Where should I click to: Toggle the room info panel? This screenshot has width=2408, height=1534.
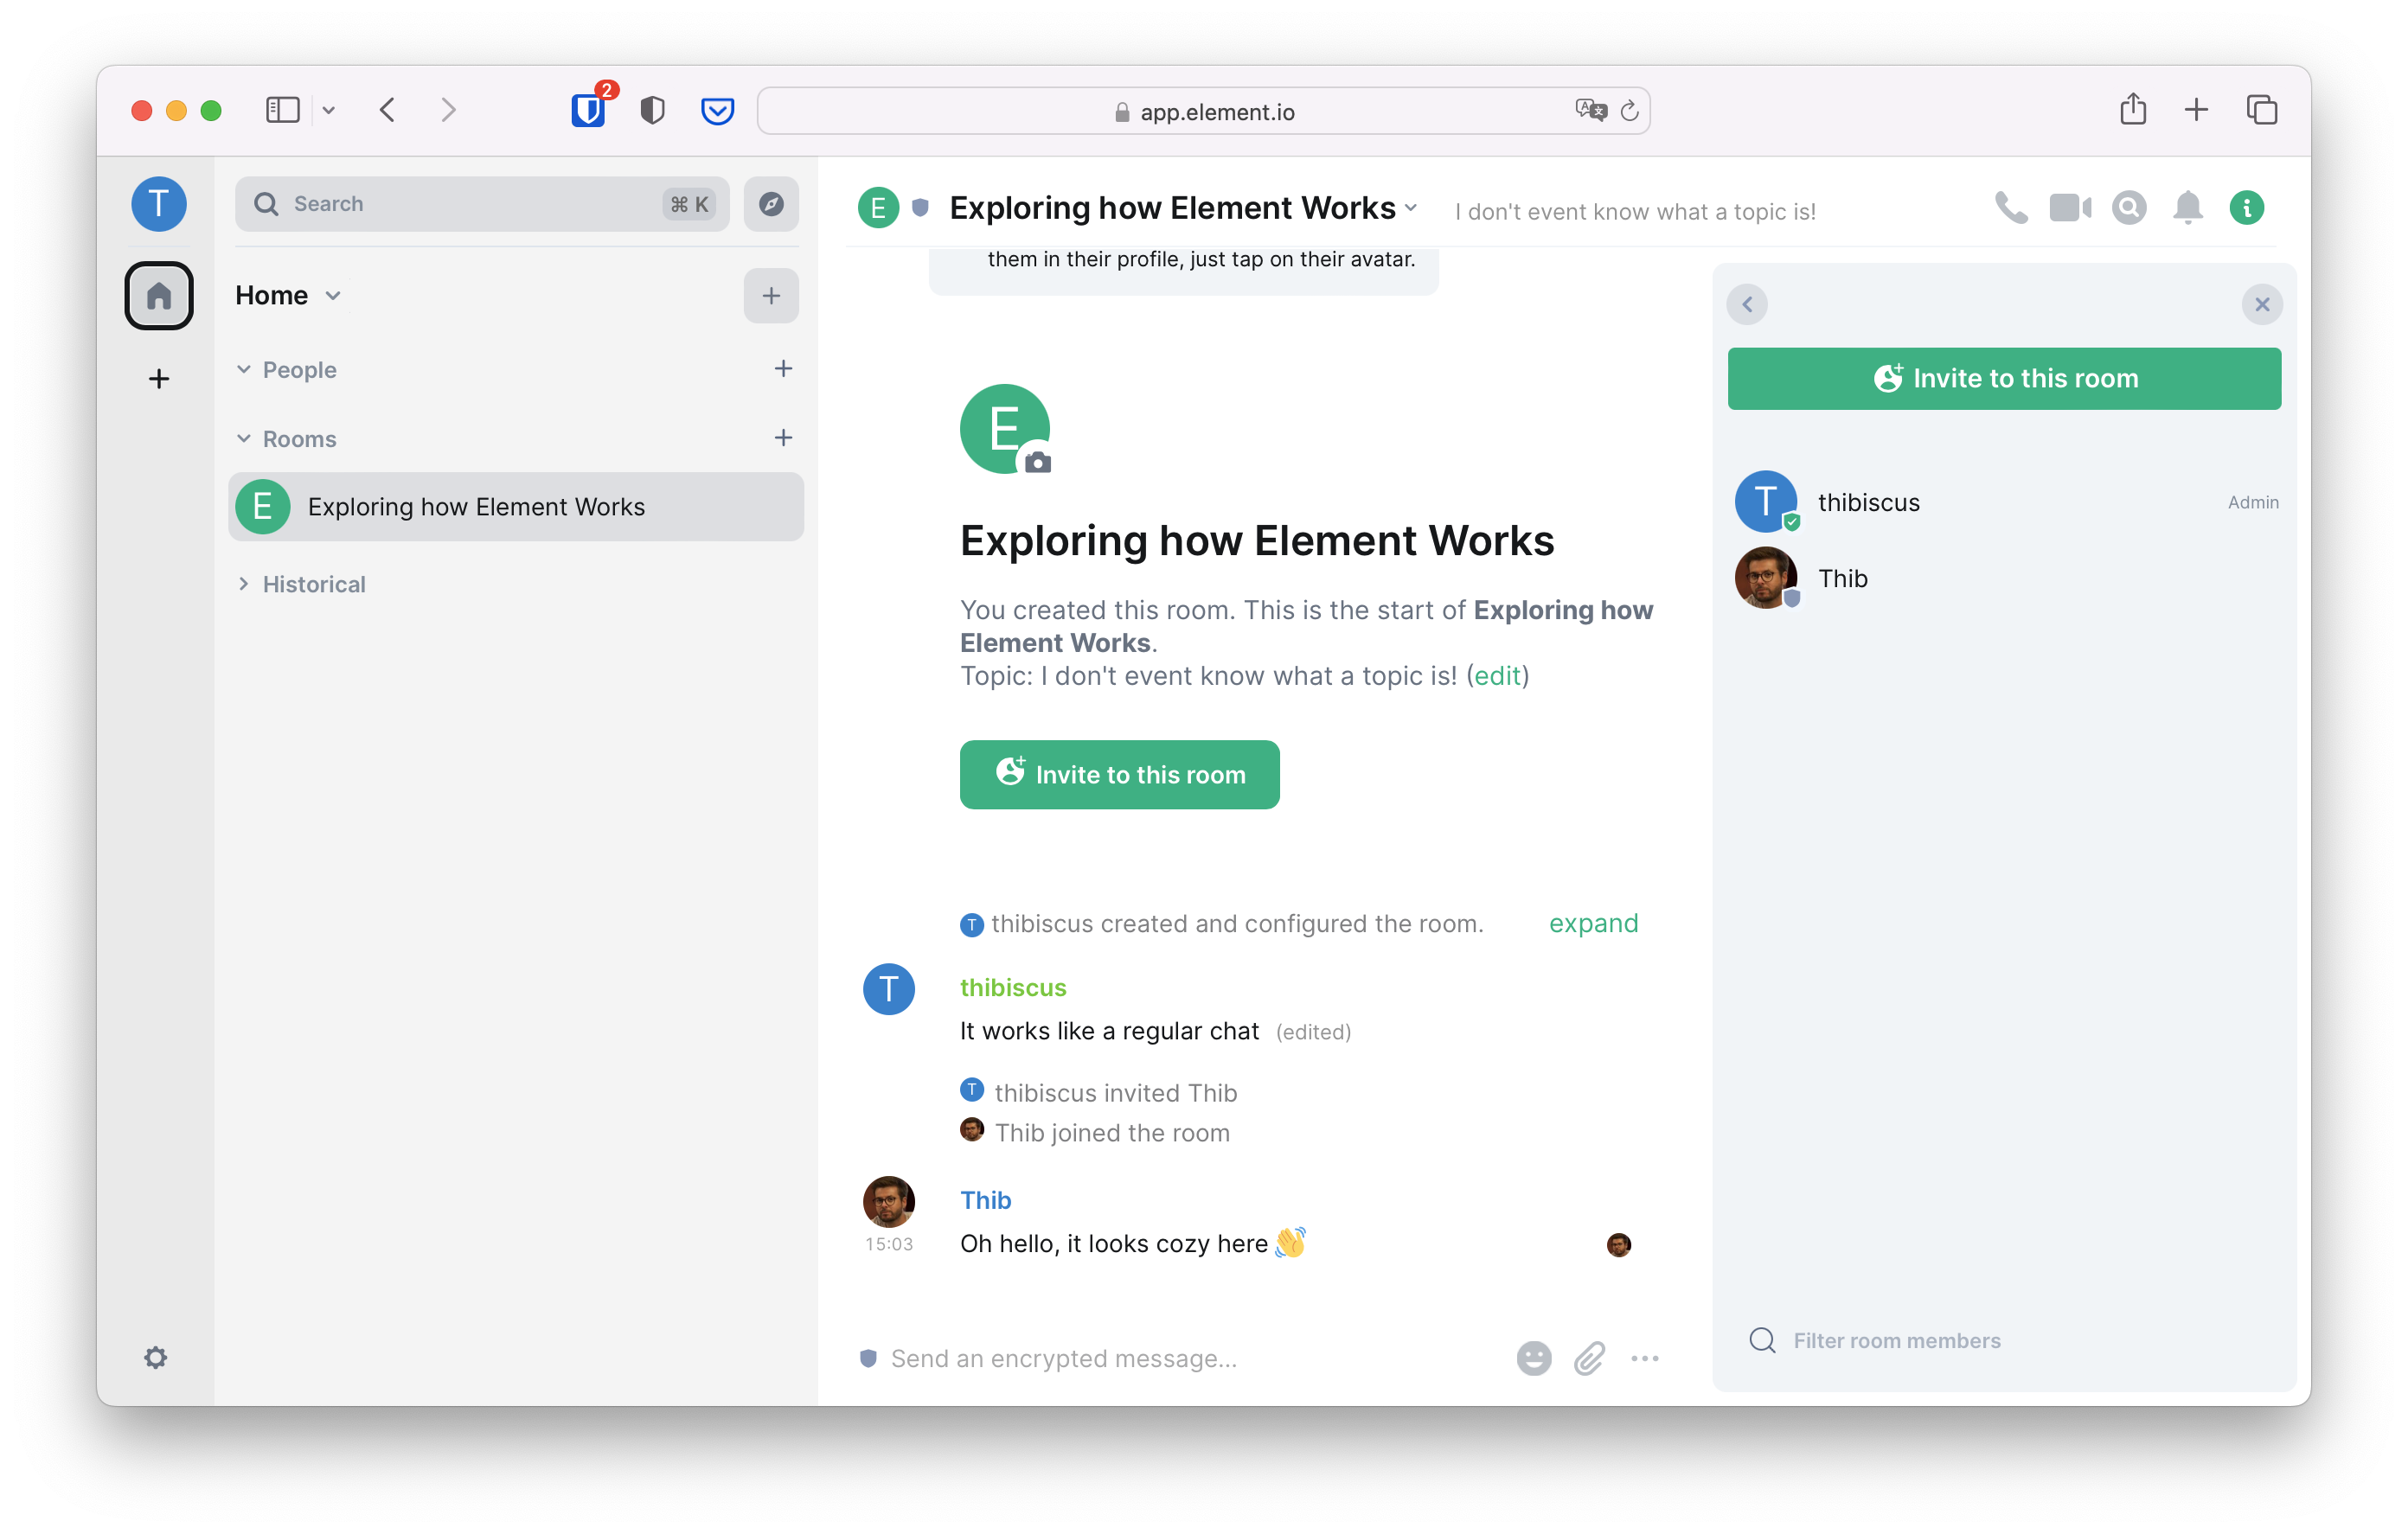(2246, 208)
